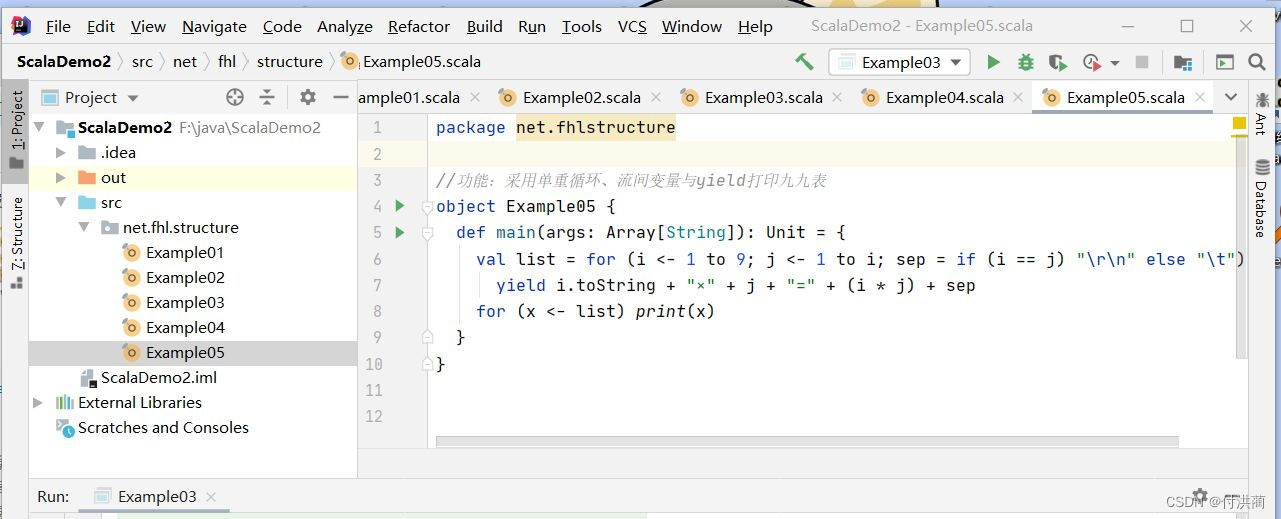Close the Example05.scala tab
Image resolution: width=1281 pixels, height=519 pixels.
(x=1200, y=97)
